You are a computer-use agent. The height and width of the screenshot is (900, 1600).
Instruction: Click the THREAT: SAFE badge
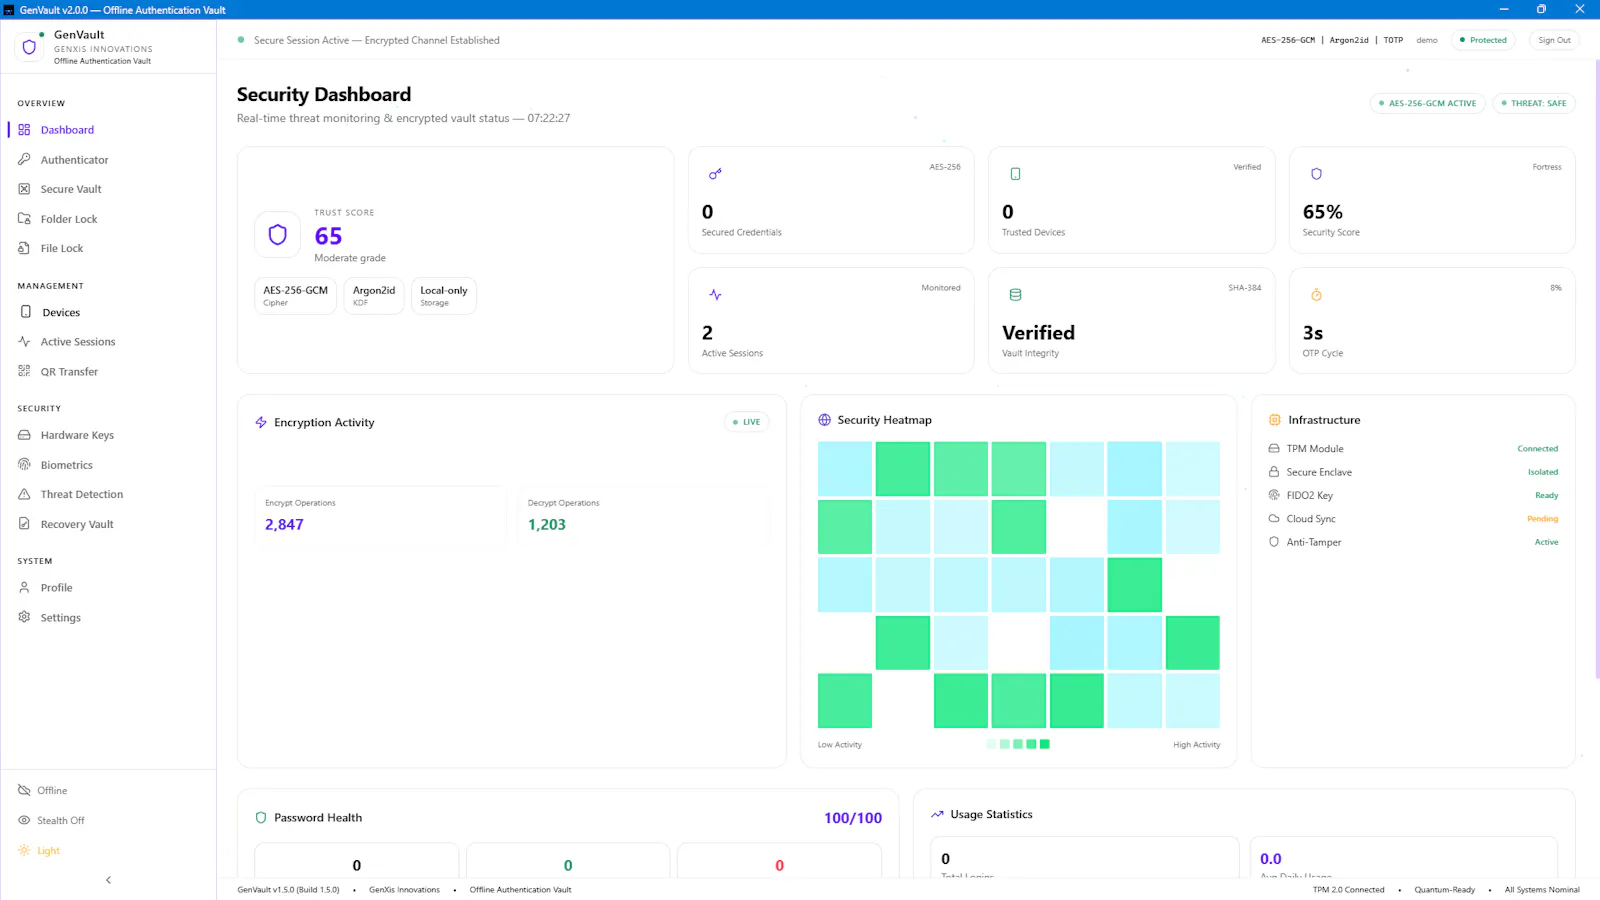click(x=1534, y=103)
